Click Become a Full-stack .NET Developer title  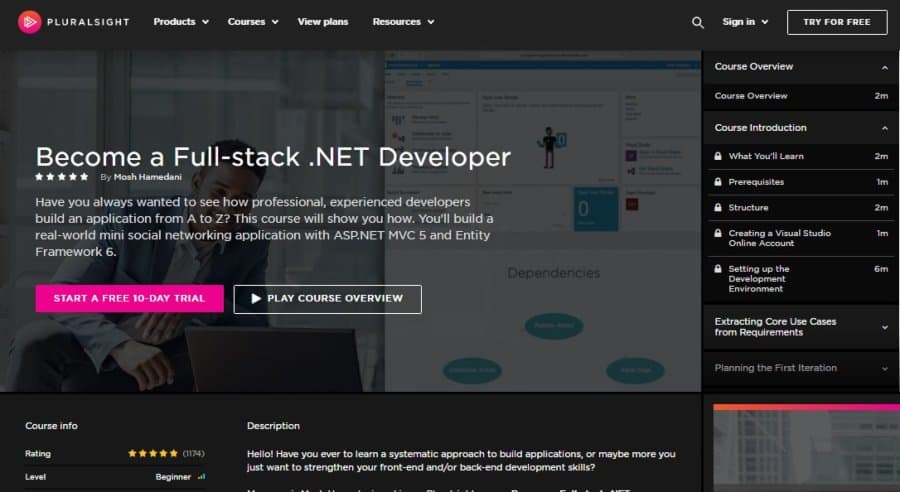pos(273,157)
